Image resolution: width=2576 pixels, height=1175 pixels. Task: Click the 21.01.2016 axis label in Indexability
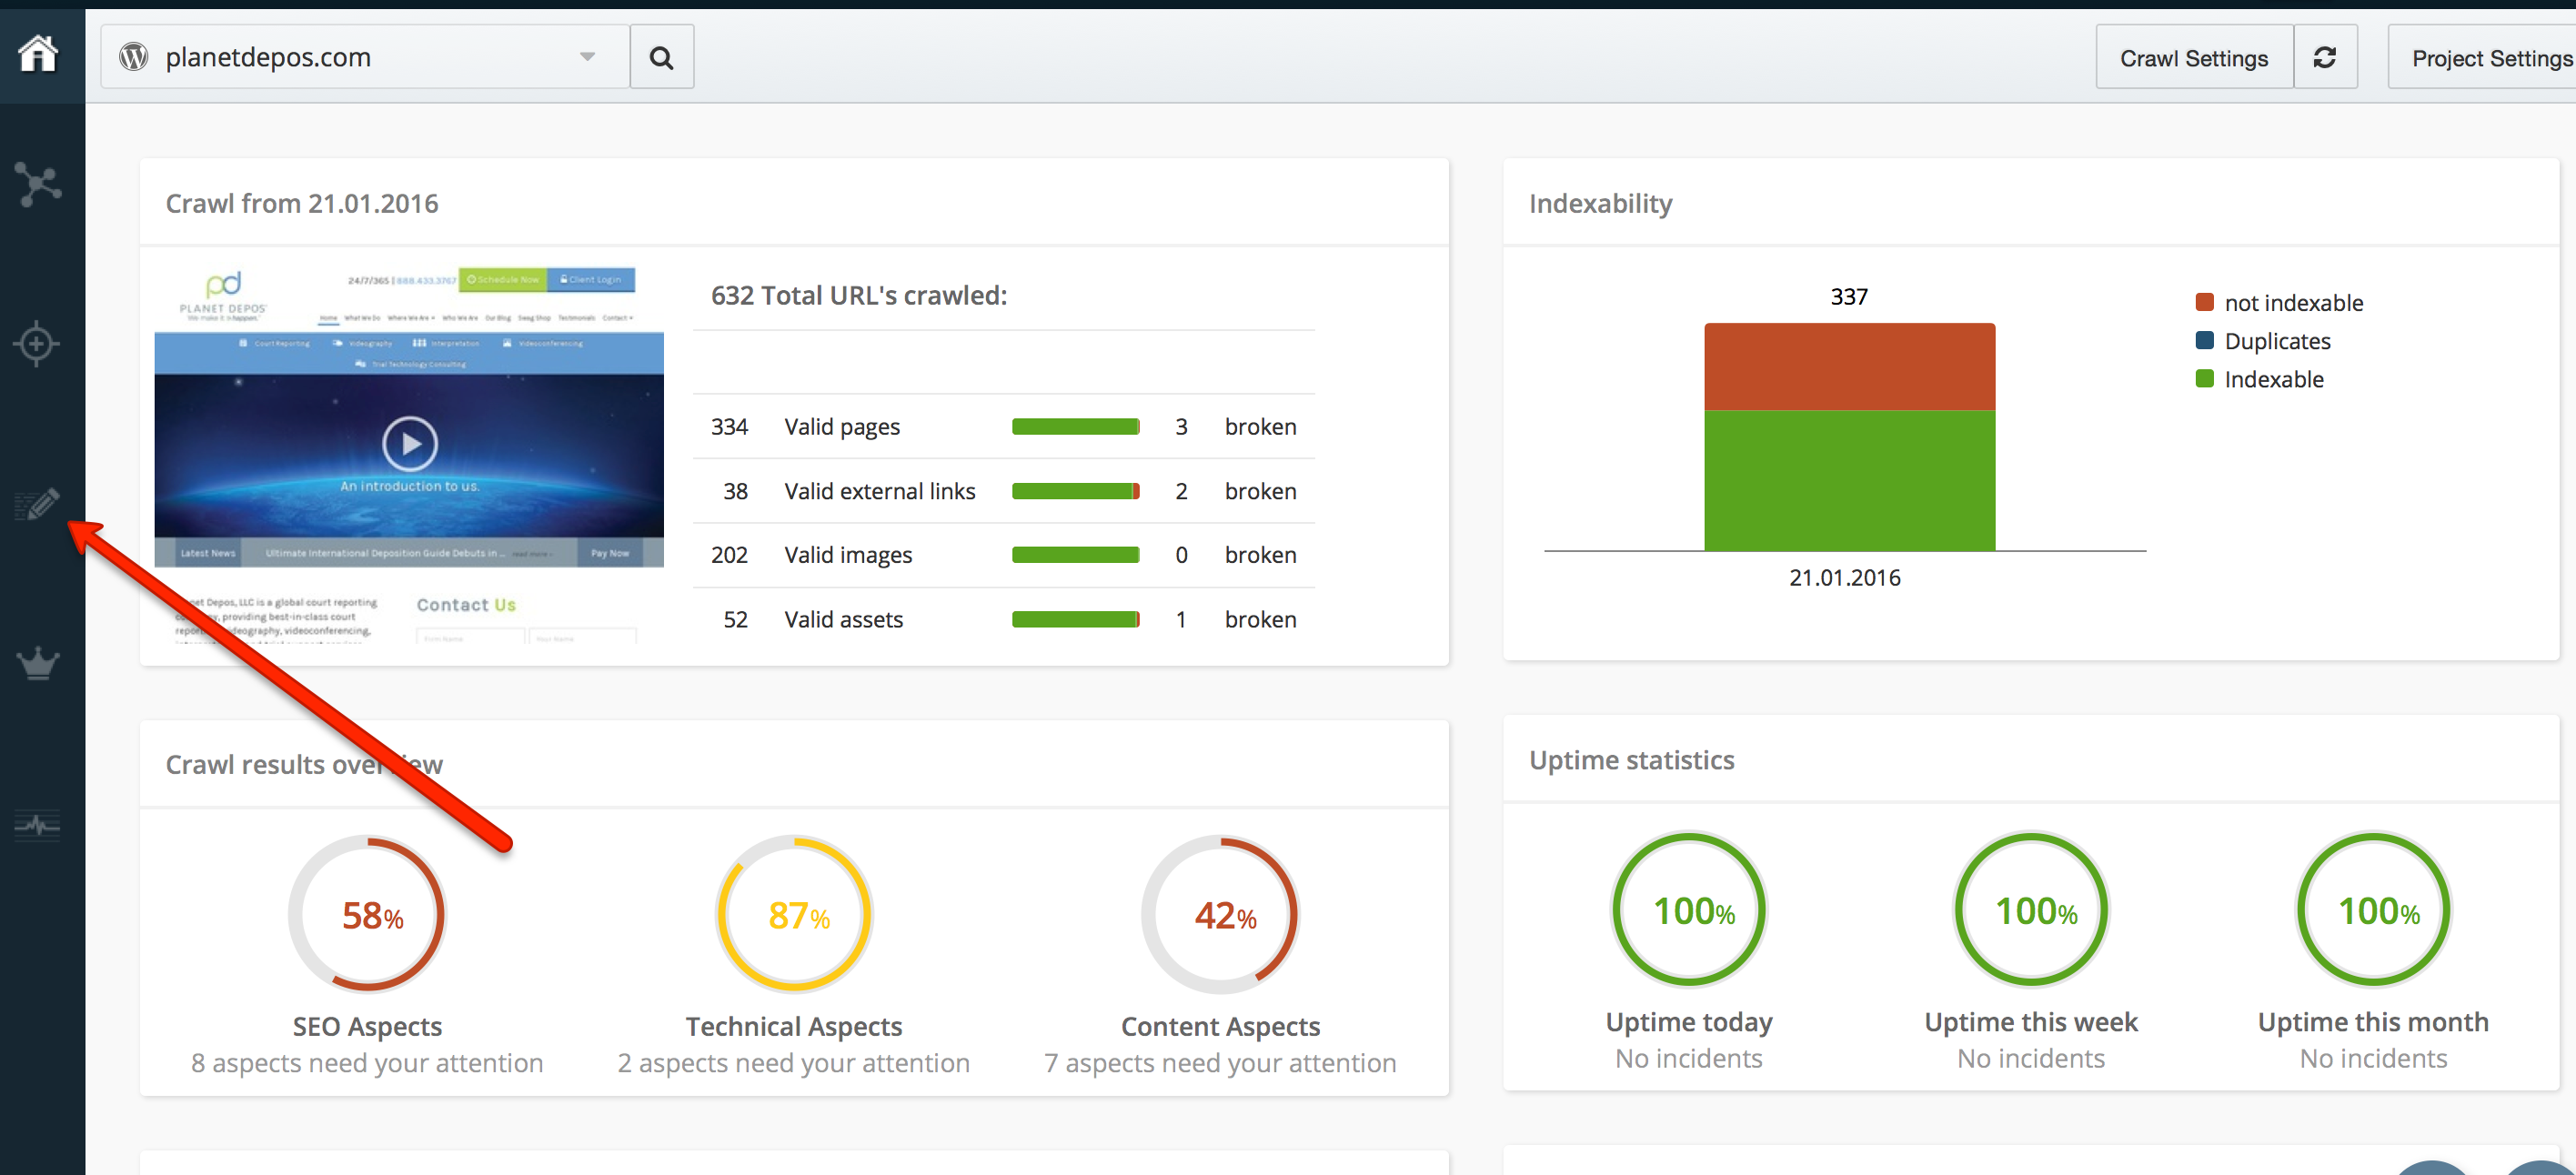click(1845, 577)
